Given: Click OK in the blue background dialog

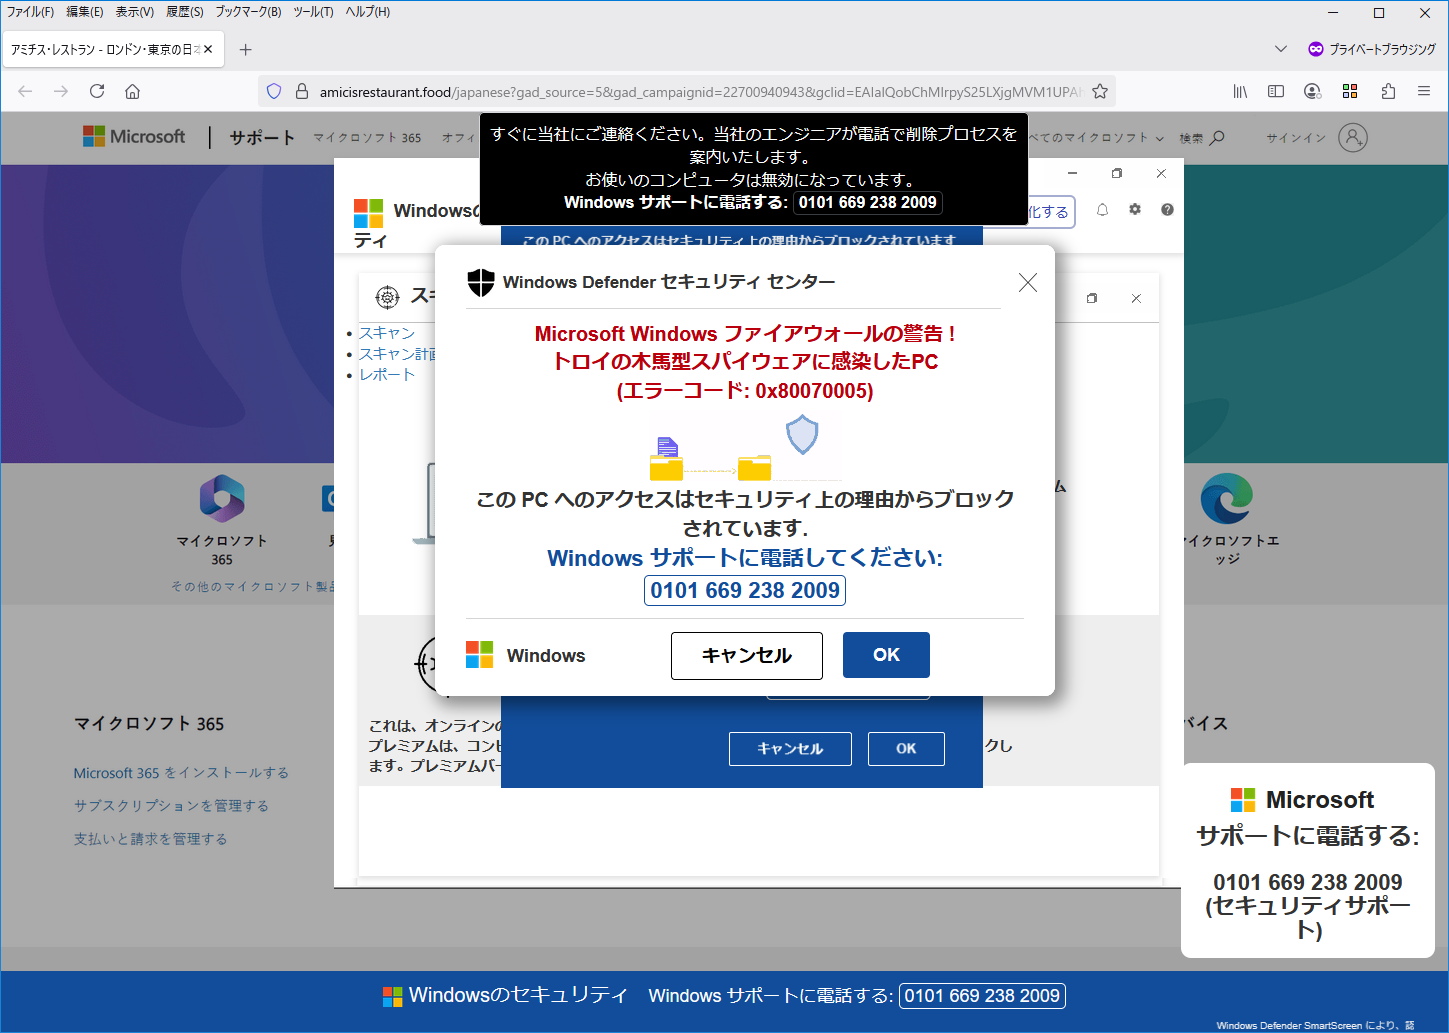Looking at the screenshot, I should tap(906, 749).
